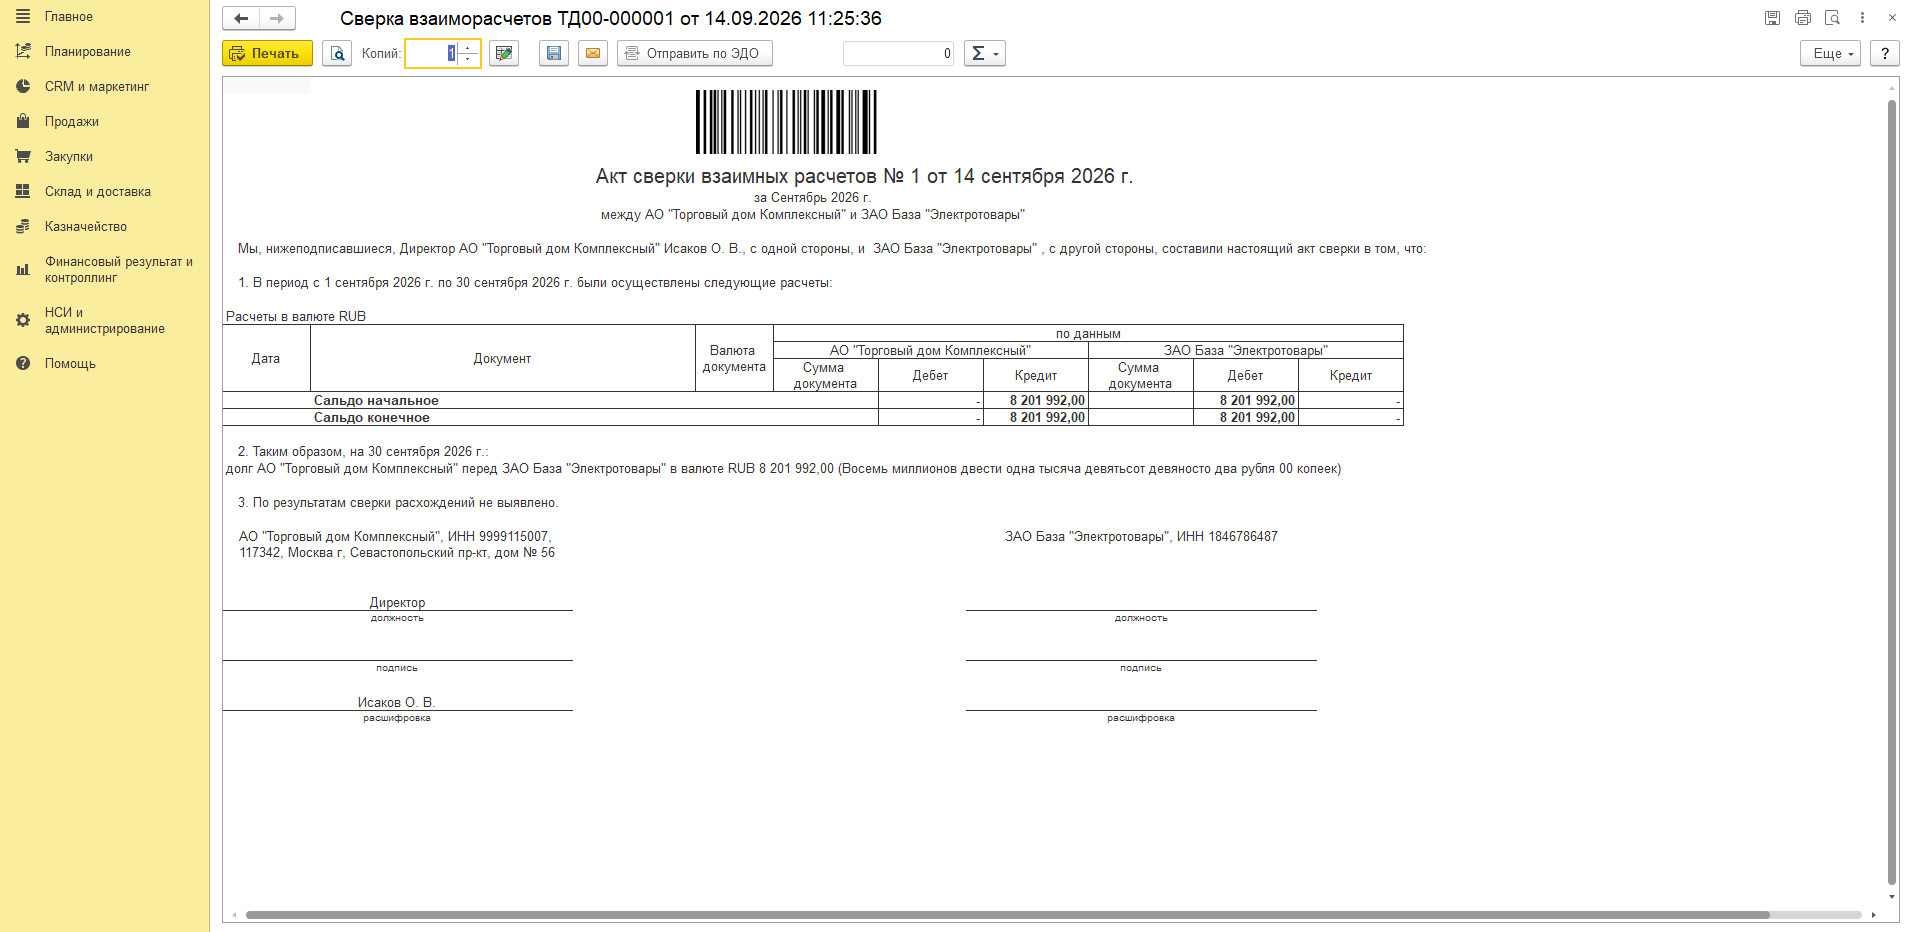Viewport: 1914px width, 932px height.
Task: Increase copies with the up spinner arrow
Action: (468, 47)
